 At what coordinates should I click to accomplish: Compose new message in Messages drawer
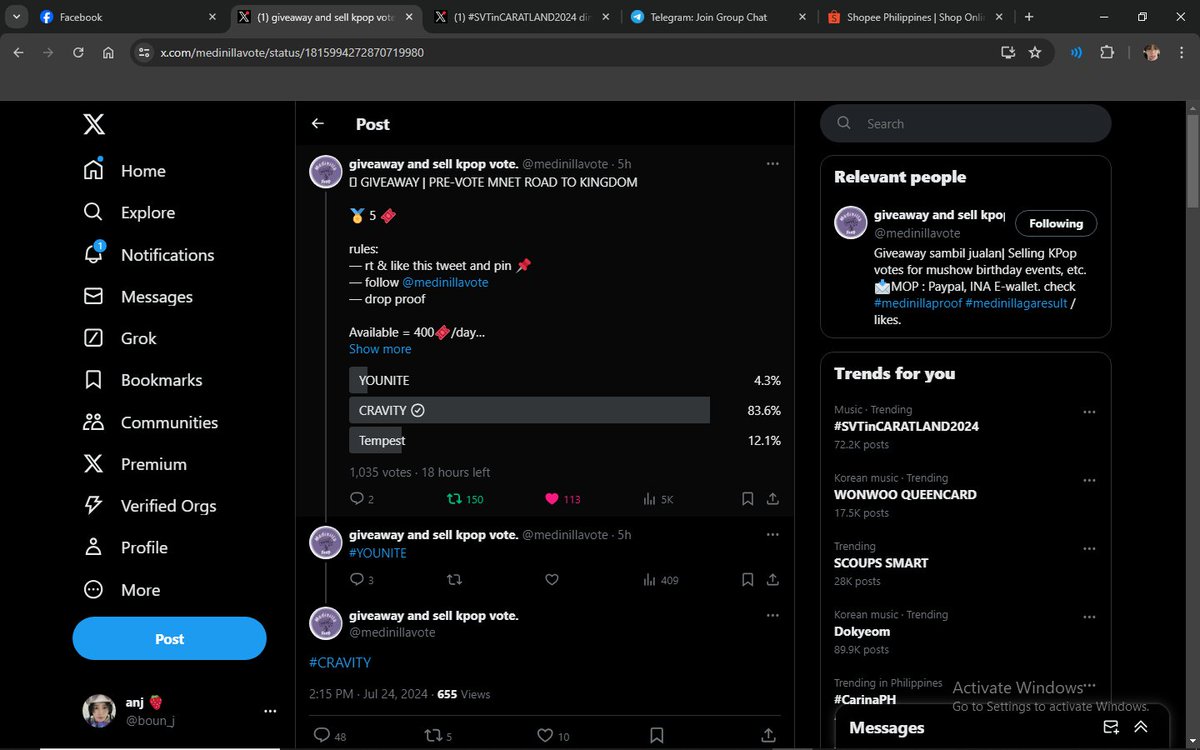pos(1110,727)
